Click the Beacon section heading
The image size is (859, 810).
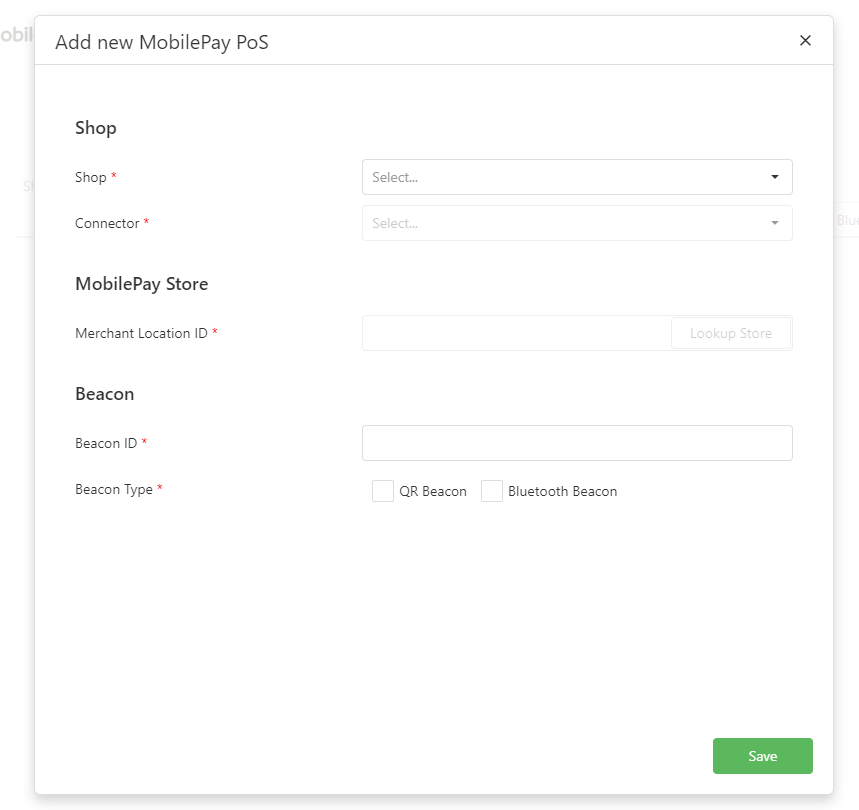click(x=105, y=394)
